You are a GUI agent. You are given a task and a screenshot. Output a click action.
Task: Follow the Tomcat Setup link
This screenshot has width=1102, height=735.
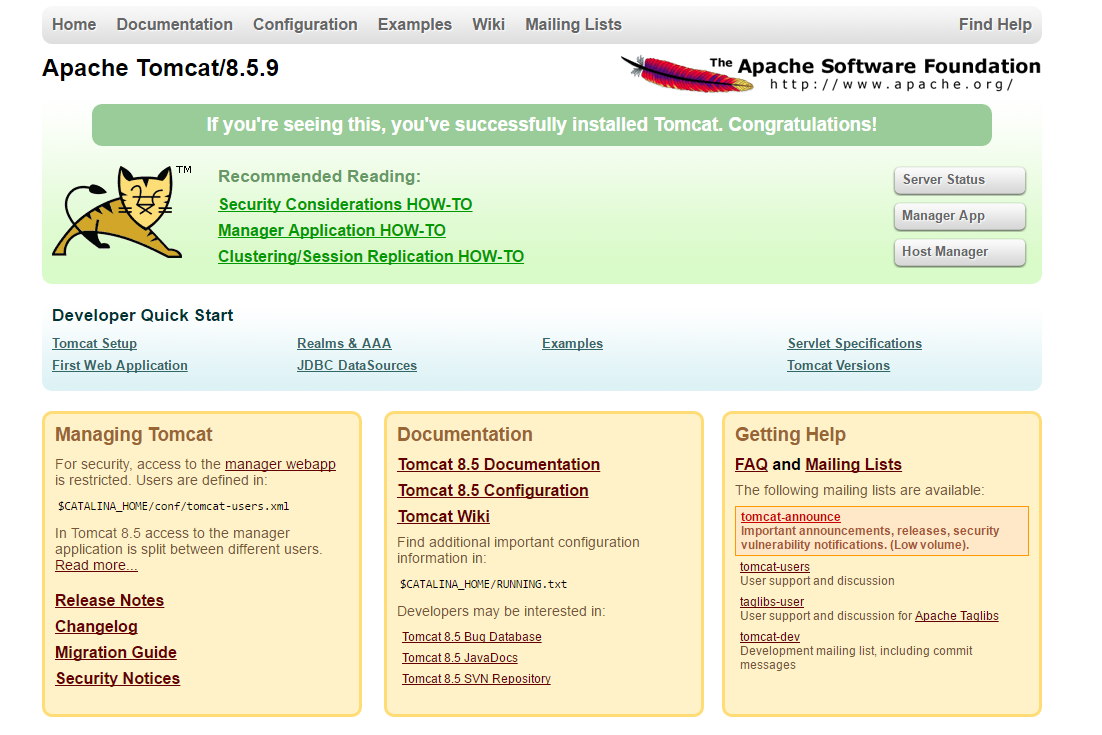pos(94,344)
